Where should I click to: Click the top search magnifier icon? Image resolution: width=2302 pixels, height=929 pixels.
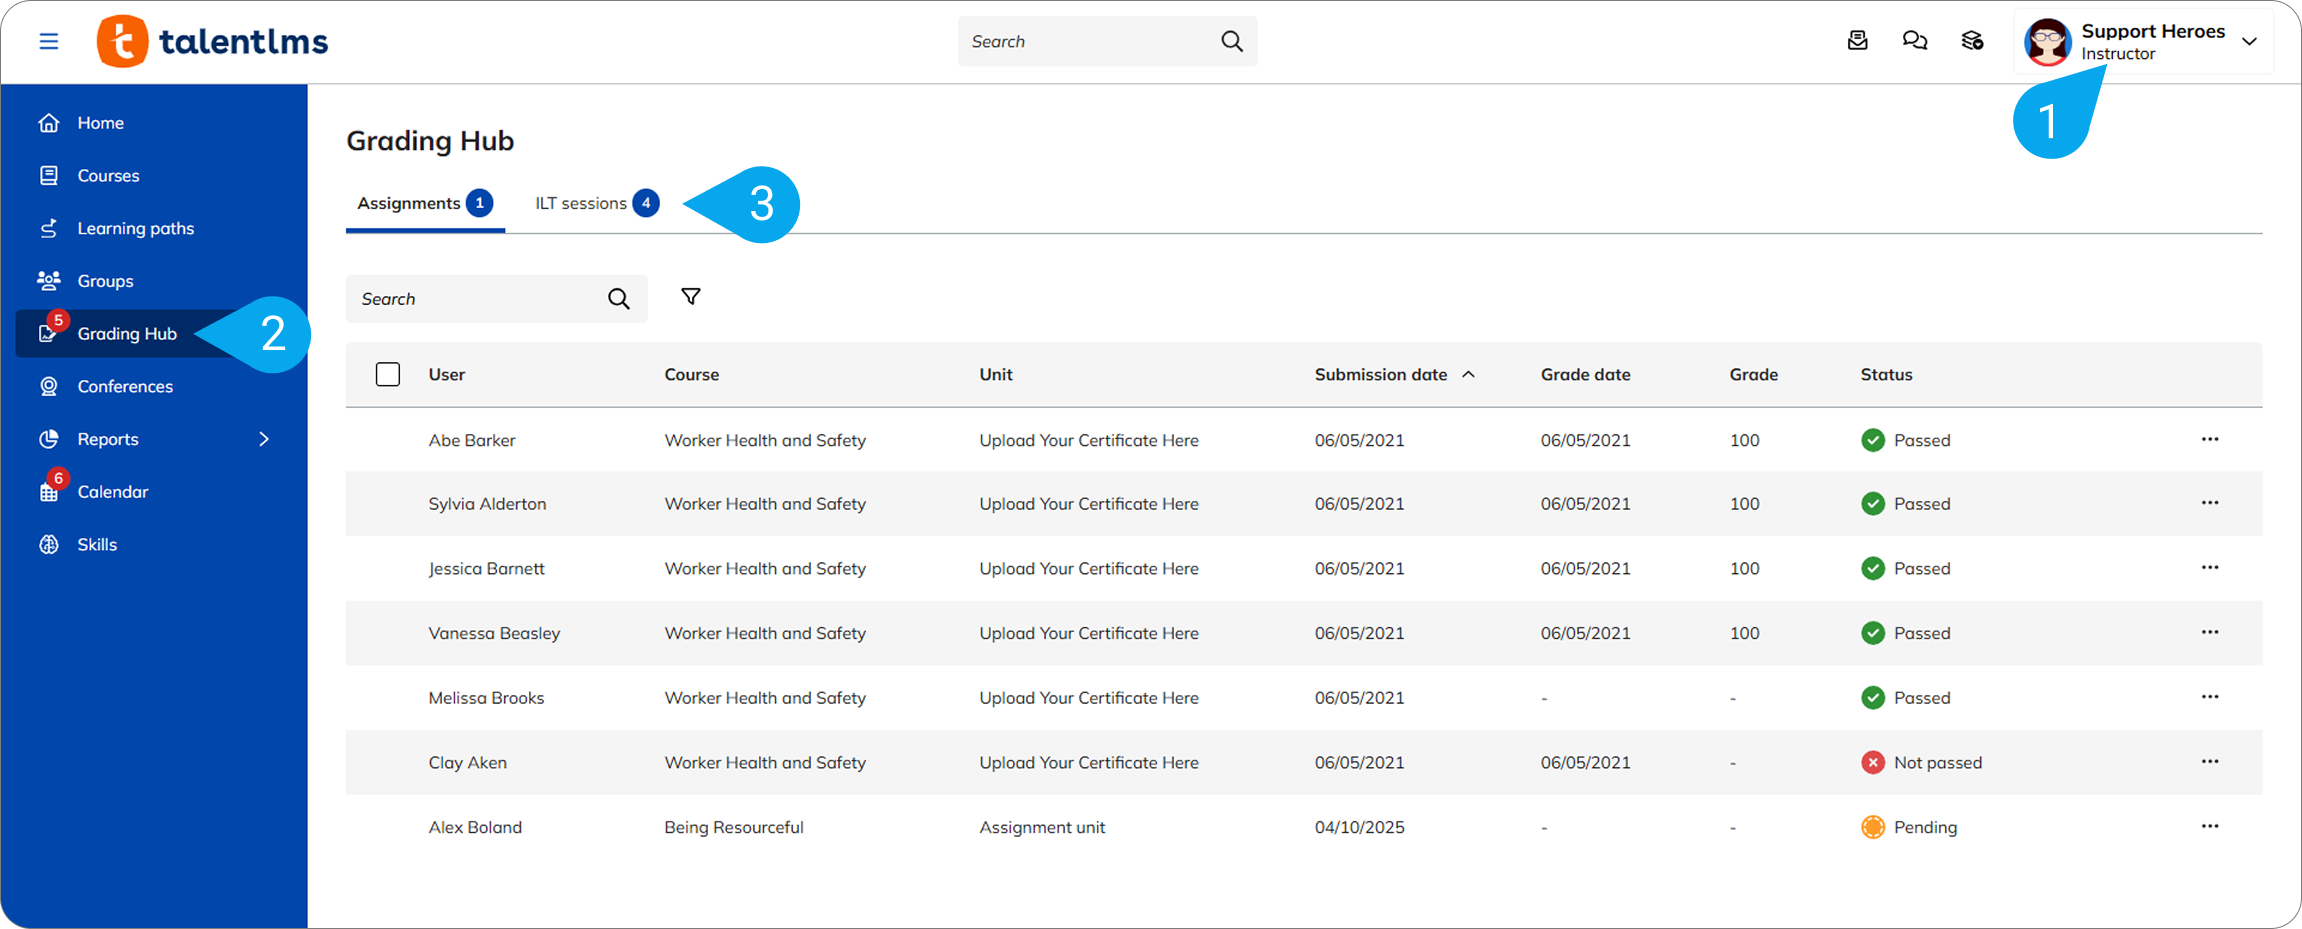1232,41
